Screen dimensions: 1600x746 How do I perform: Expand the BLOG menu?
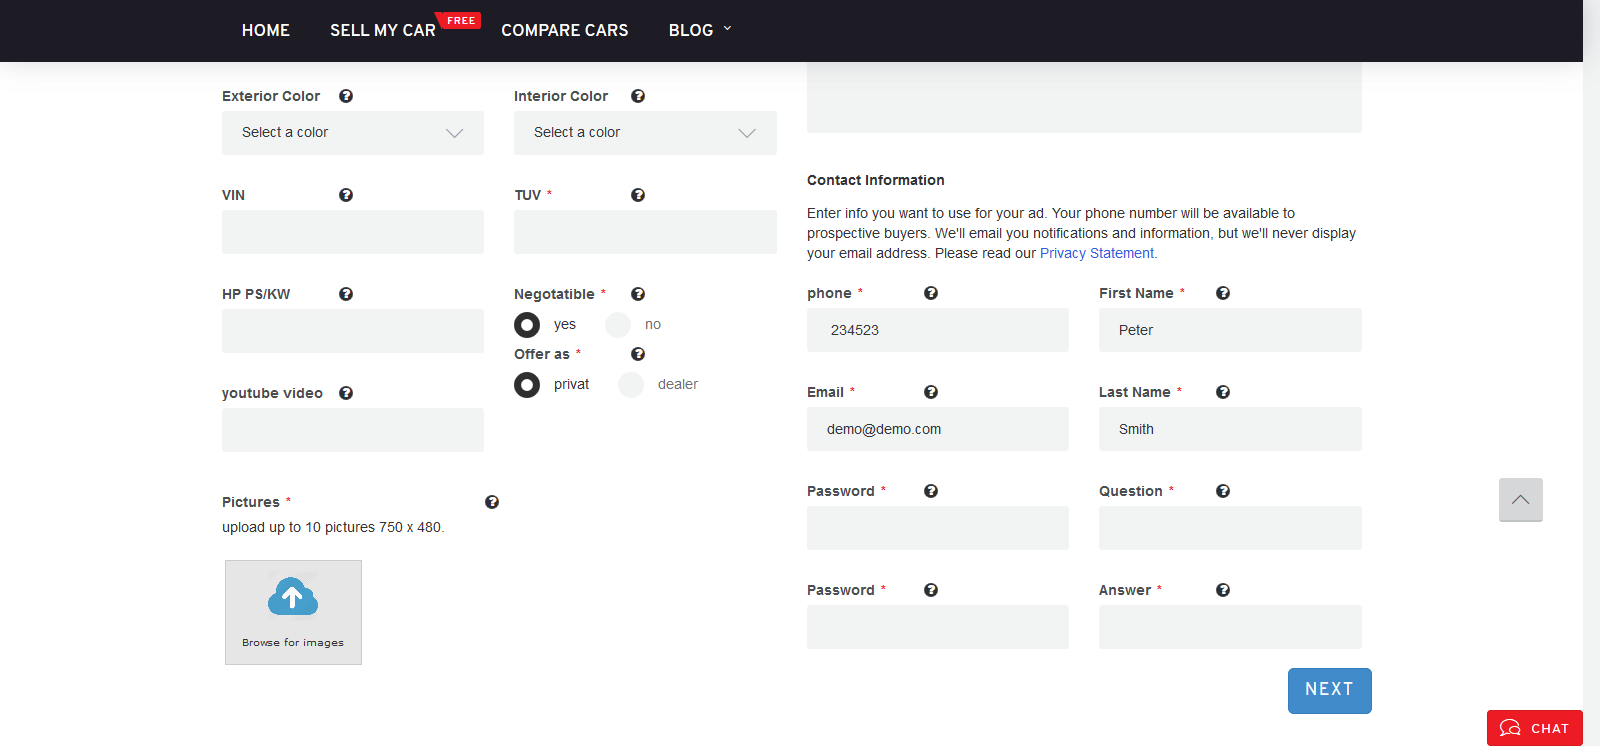(699, 30)
